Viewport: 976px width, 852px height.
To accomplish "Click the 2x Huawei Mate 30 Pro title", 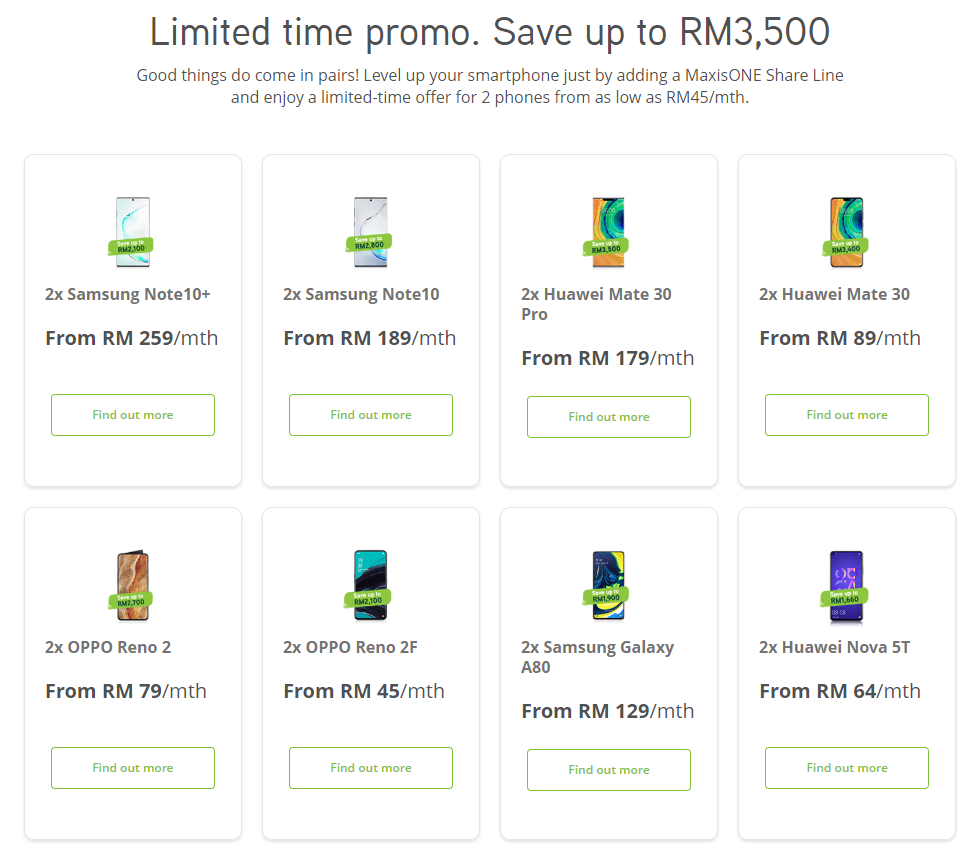I will [x=596, y=304].
